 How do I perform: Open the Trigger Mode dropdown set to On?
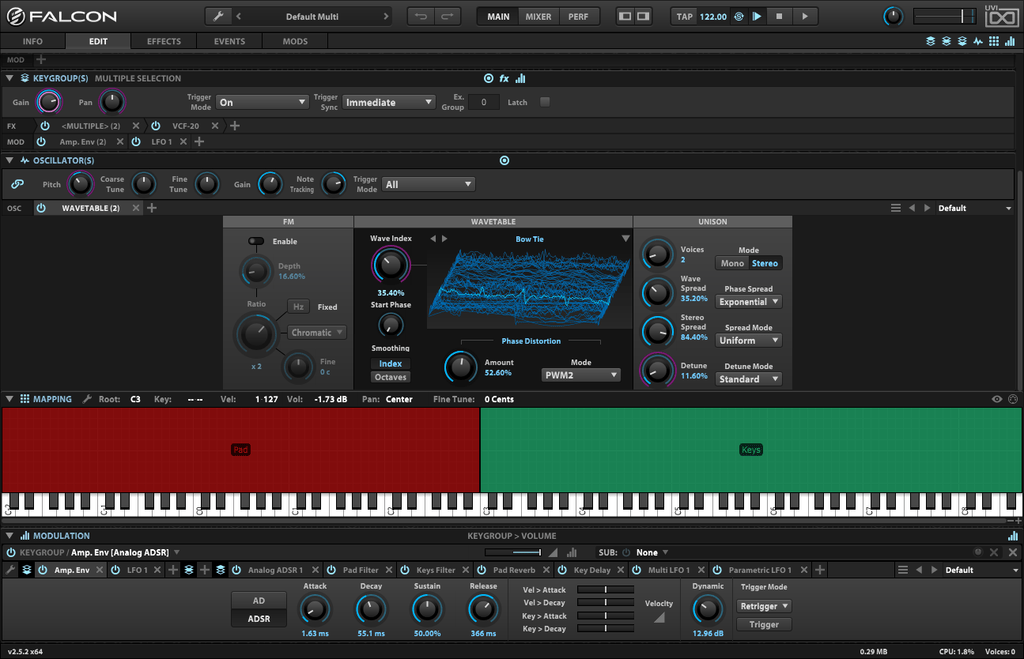(x=262, y=101)
